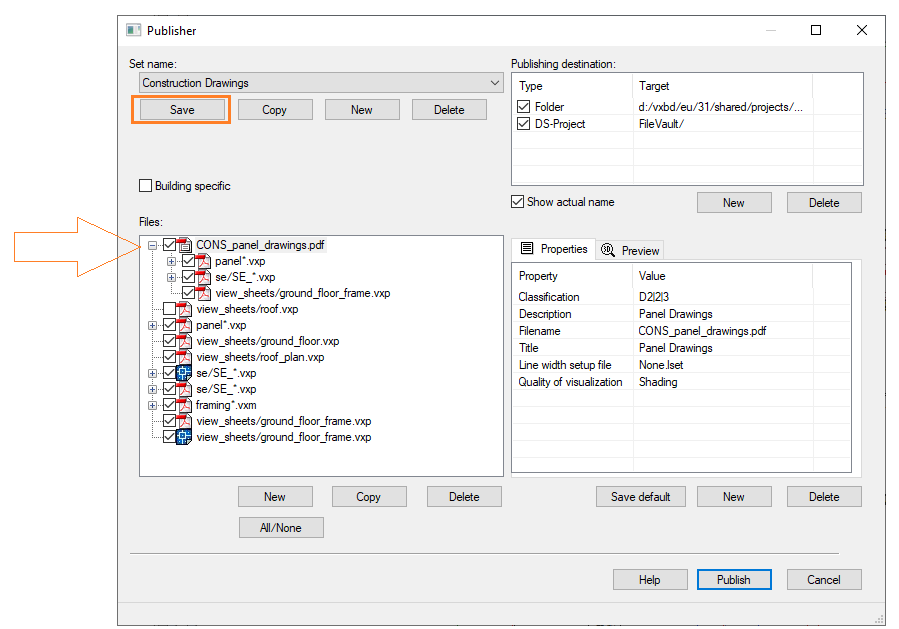Select the blue drawing icon of se/SE_*.vxp
Viewport: 899px width, 629px height.
coord(184,373)
